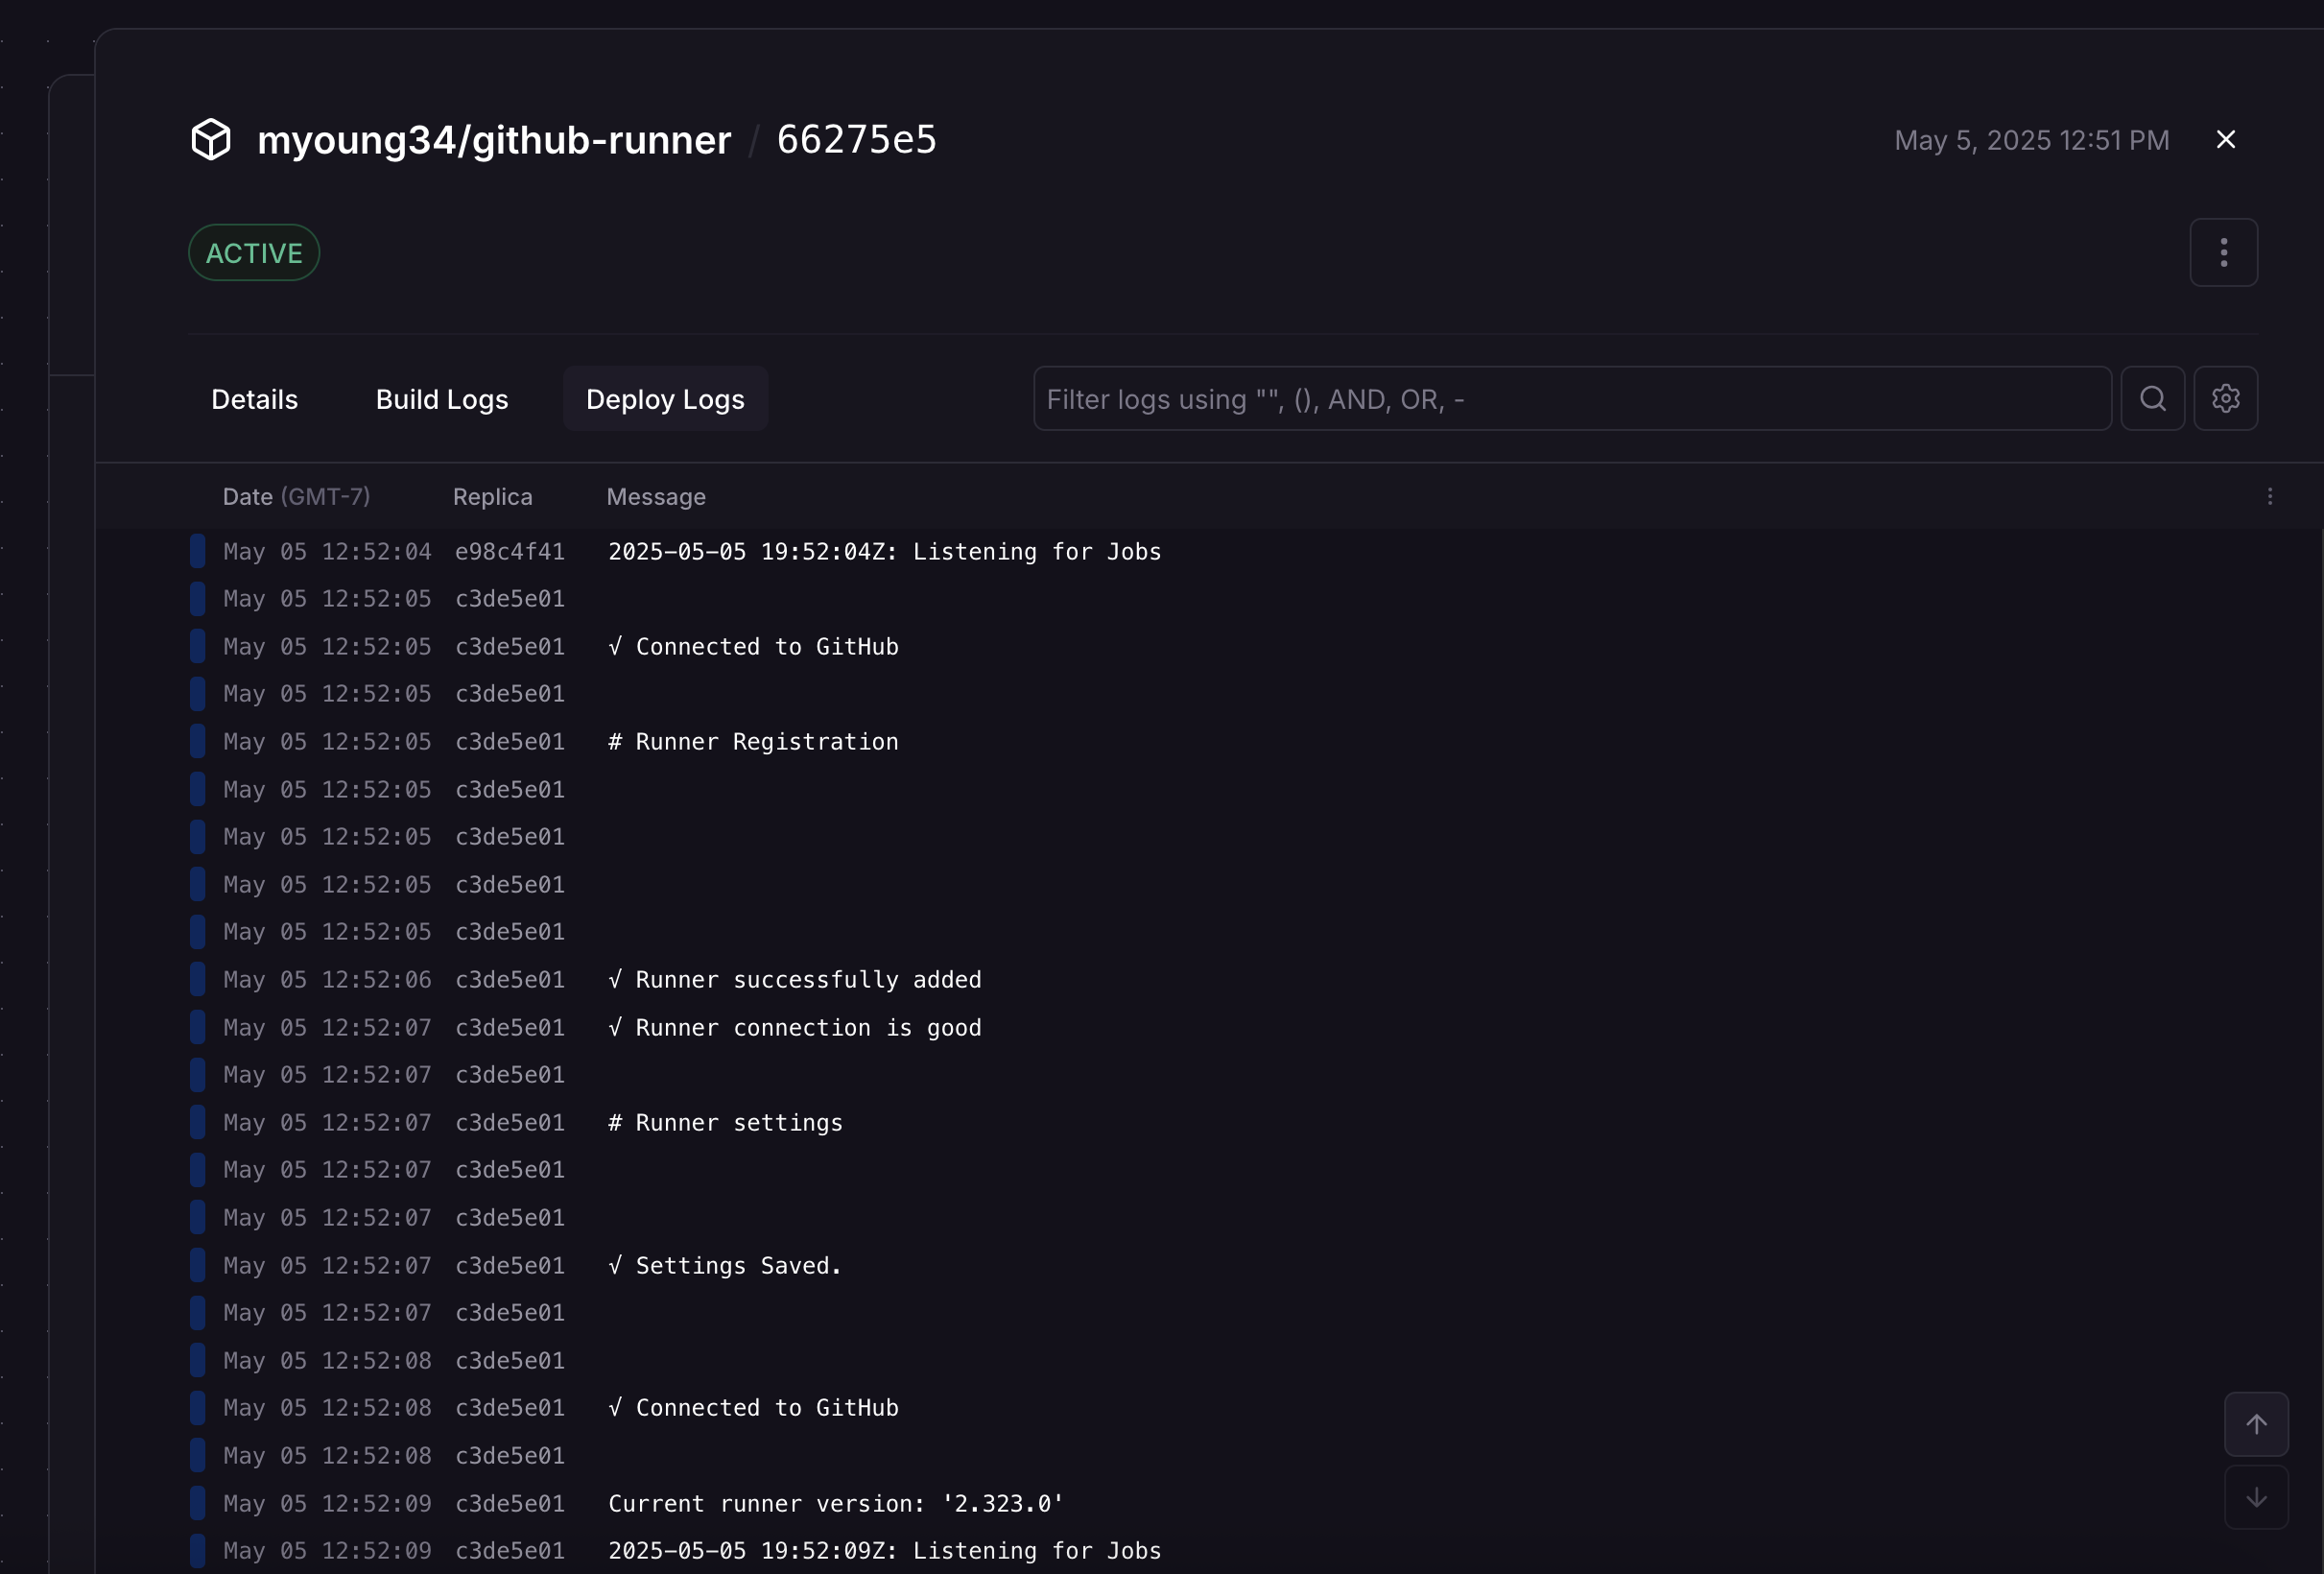Close the deployment panel with the X
2324x1574 pixels.
(2225, 140)
